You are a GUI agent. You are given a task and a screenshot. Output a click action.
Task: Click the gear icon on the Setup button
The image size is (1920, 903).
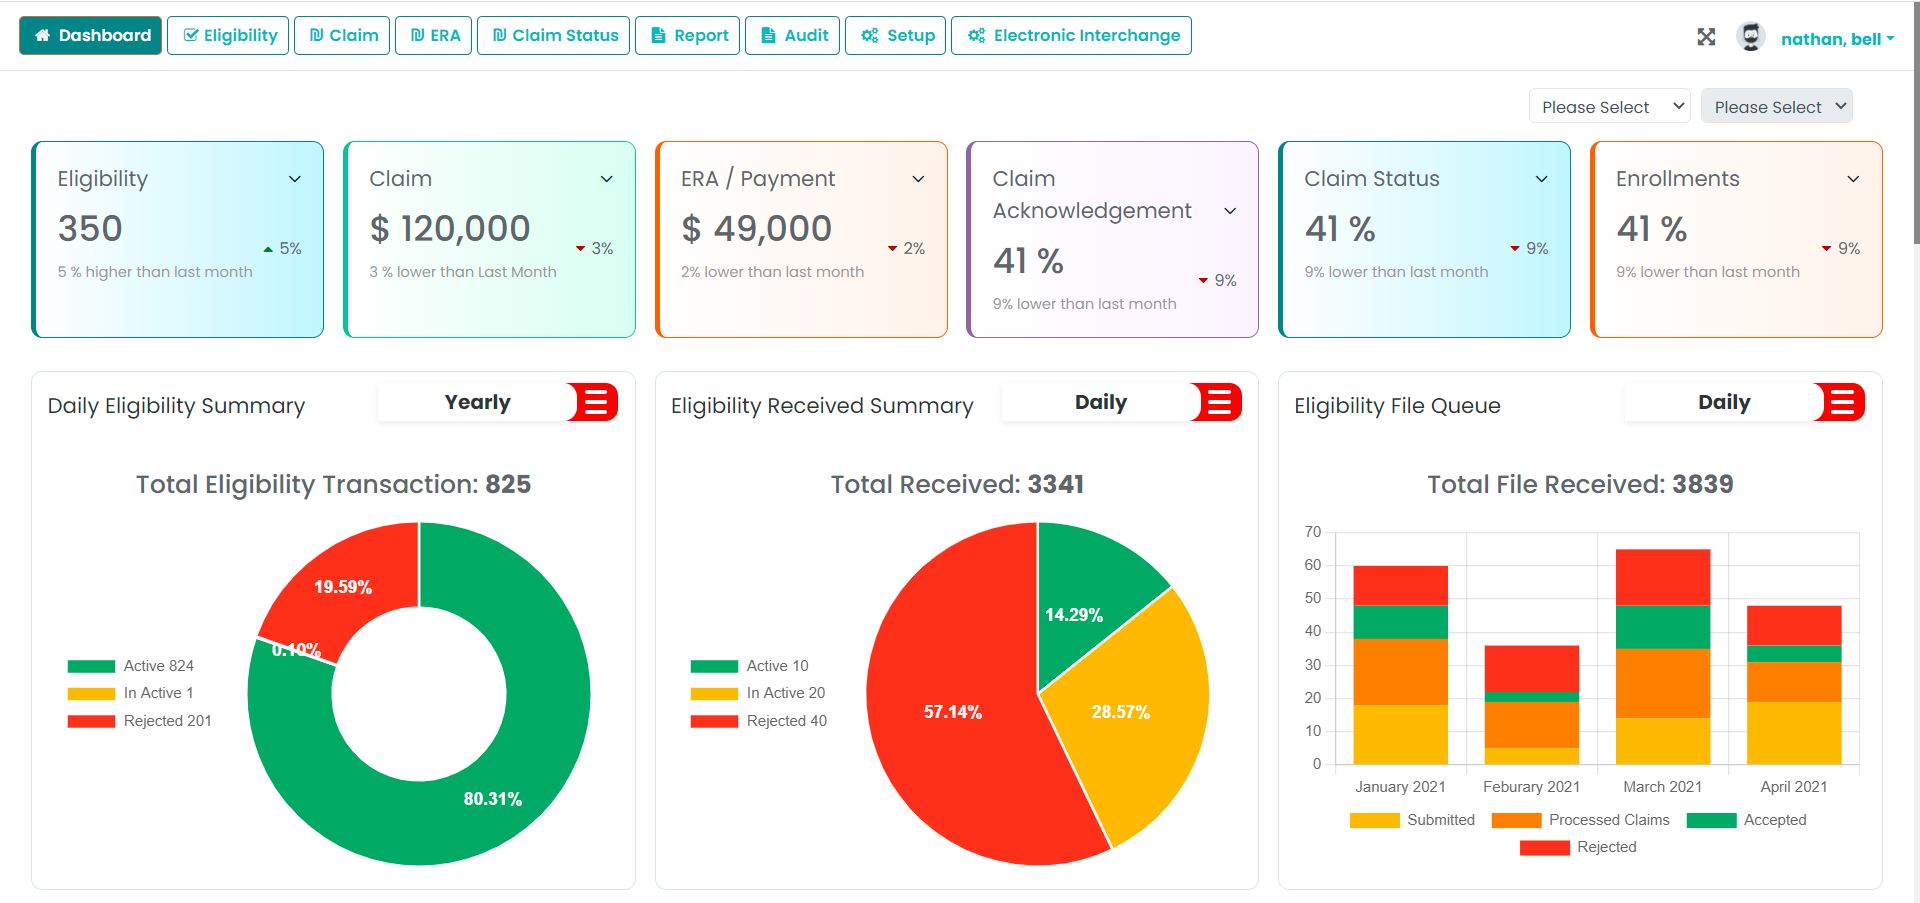coord(869,35)
